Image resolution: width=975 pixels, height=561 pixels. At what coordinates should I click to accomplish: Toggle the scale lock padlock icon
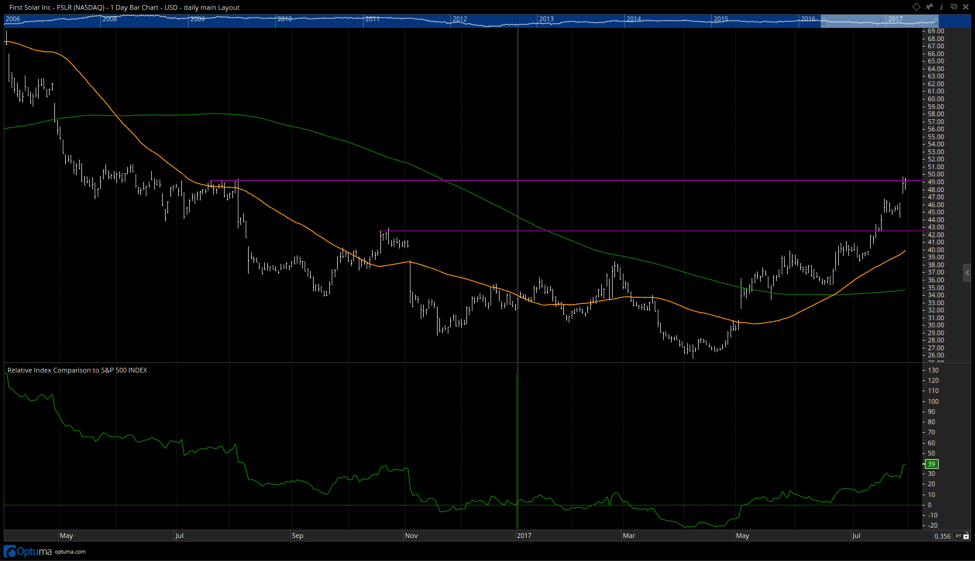[966, 536]
